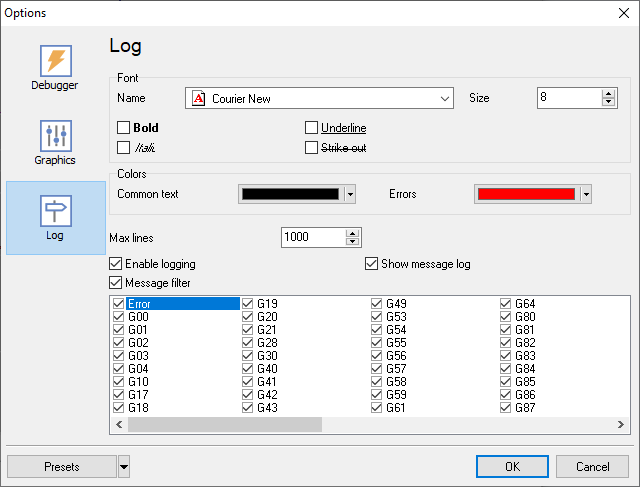Decrease the font Size value

click(609, 102)
